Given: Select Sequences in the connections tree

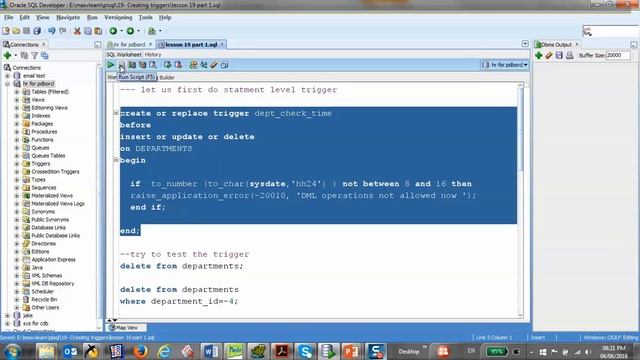Looking at the screenshot, I should [44, 188].
